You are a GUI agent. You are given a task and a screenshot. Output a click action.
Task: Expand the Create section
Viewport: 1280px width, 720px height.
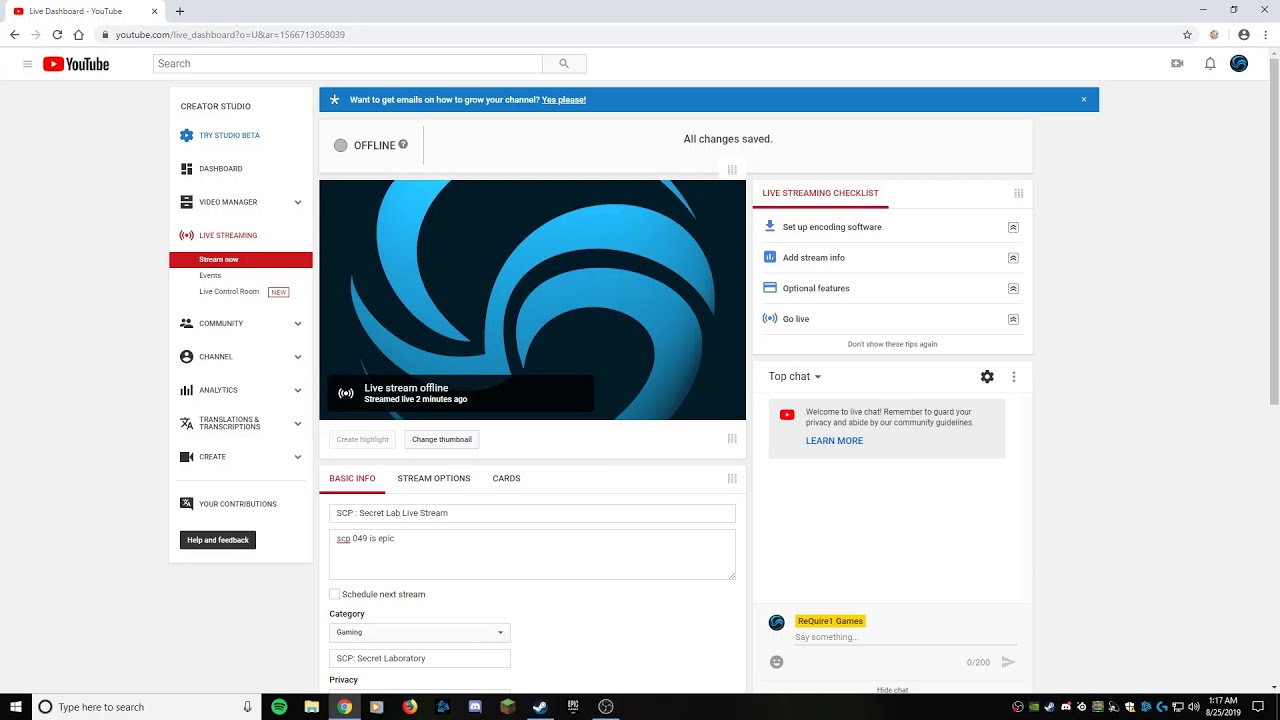pyautogui.click(x=298, y=457)
